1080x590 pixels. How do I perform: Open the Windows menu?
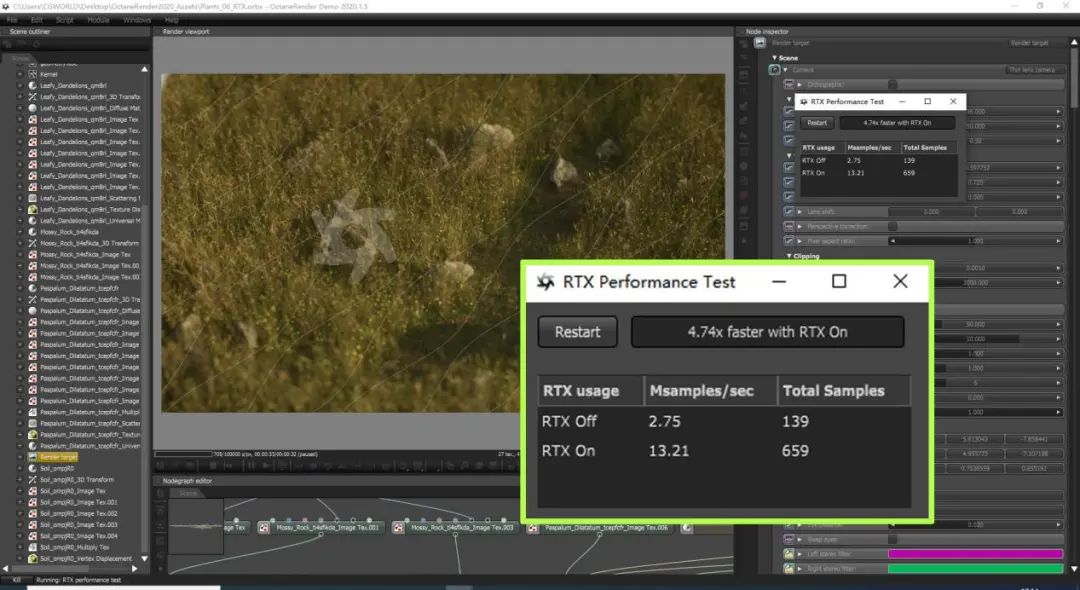coord(136,20)
